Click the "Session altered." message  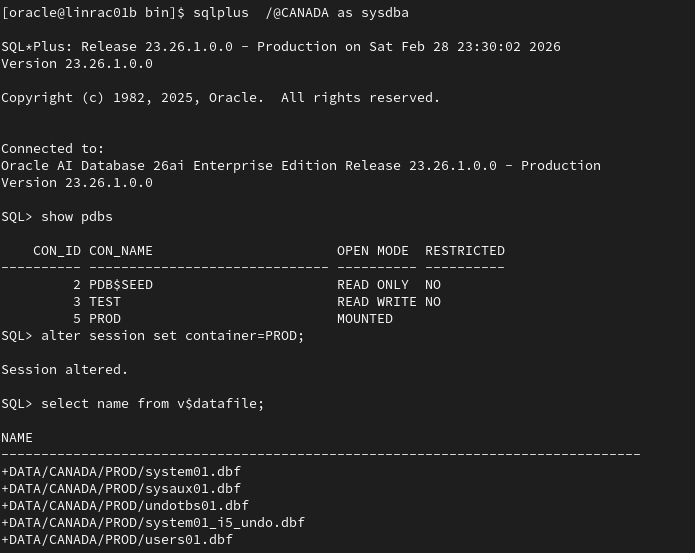pyautogui.click(x=65, y=369)
